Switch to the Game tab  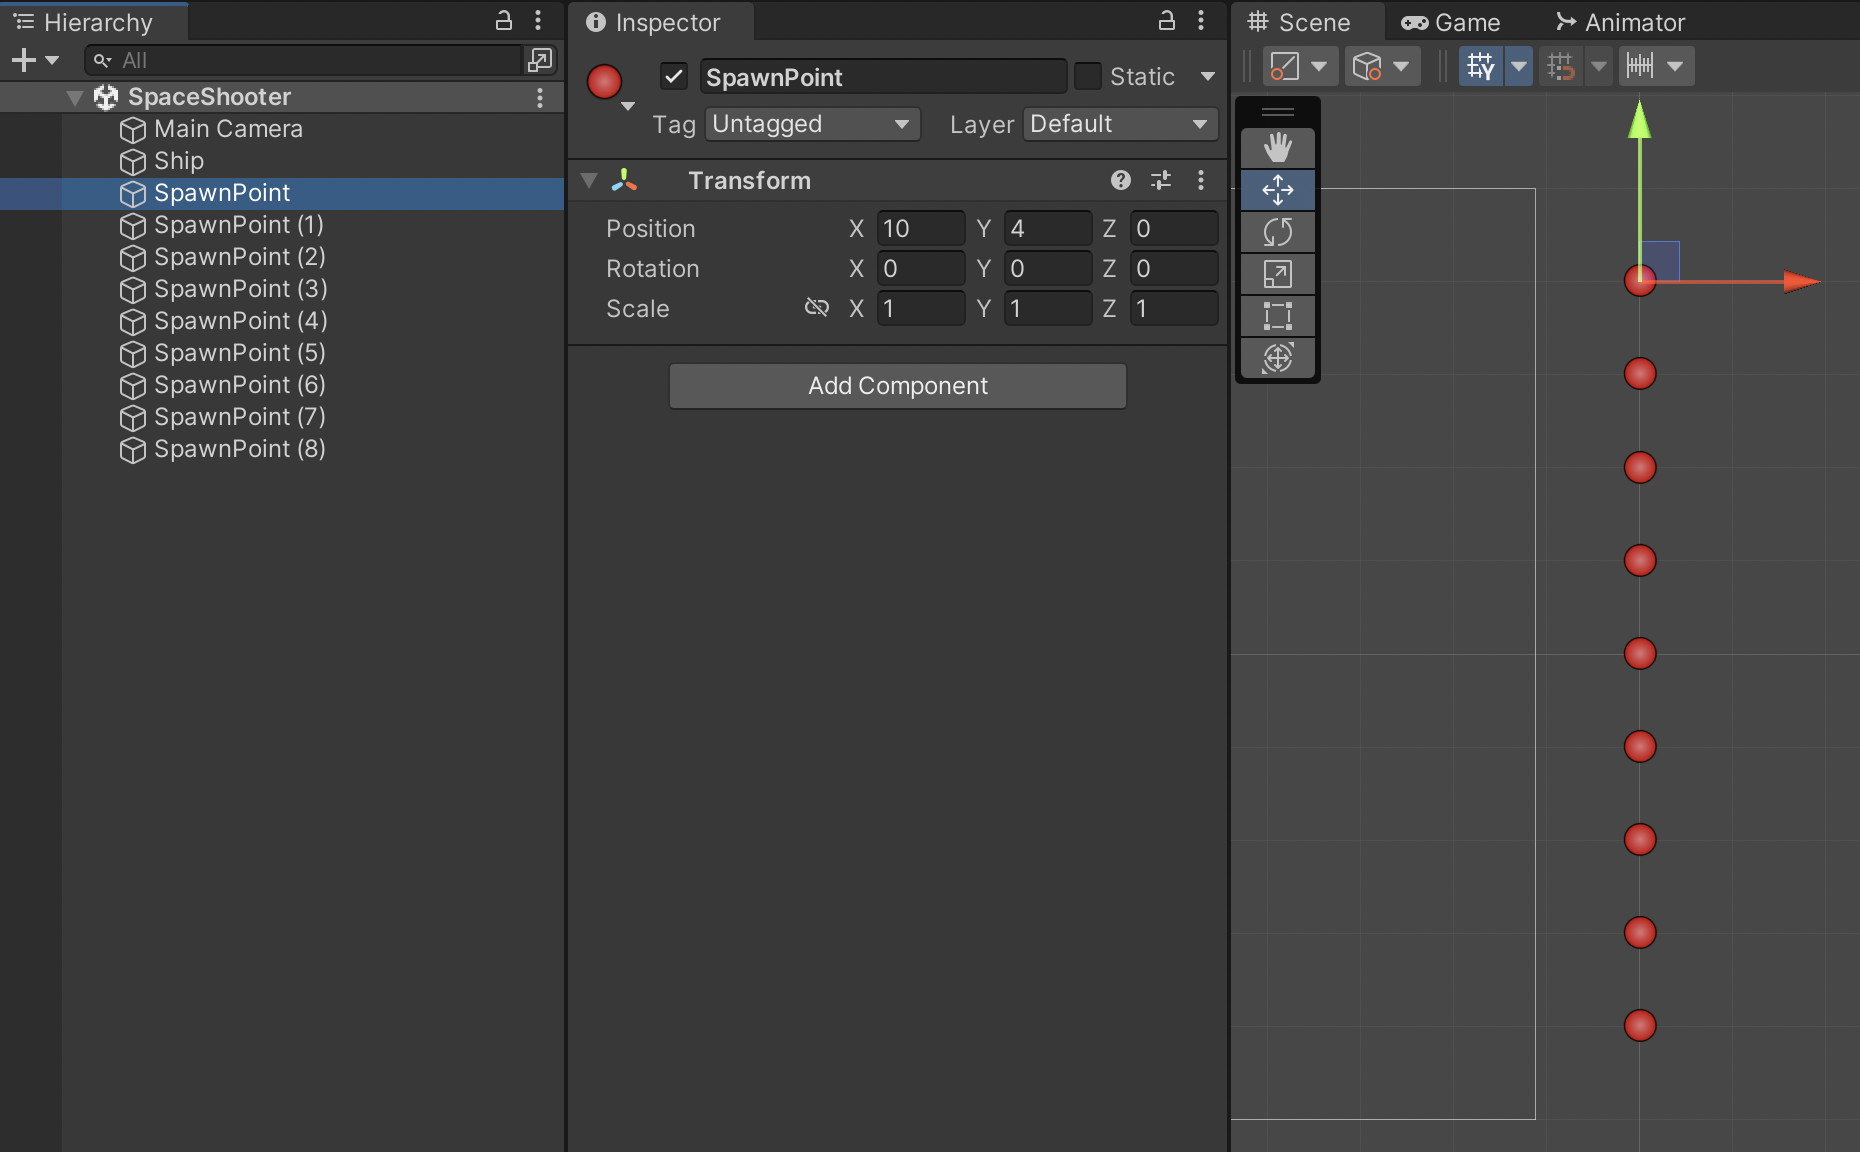[1451, 22]
